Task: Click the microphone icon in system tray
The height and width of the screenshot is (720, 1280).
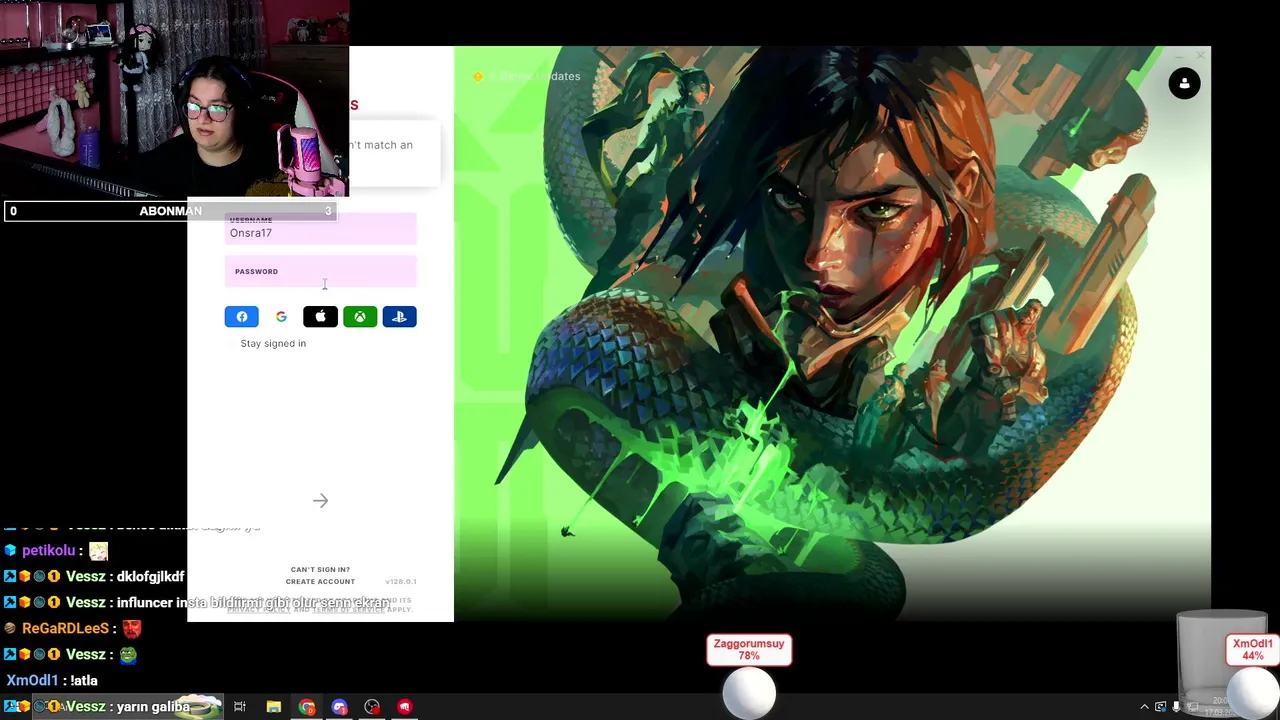Action: pyautogui.click(x=1176, y=707)
